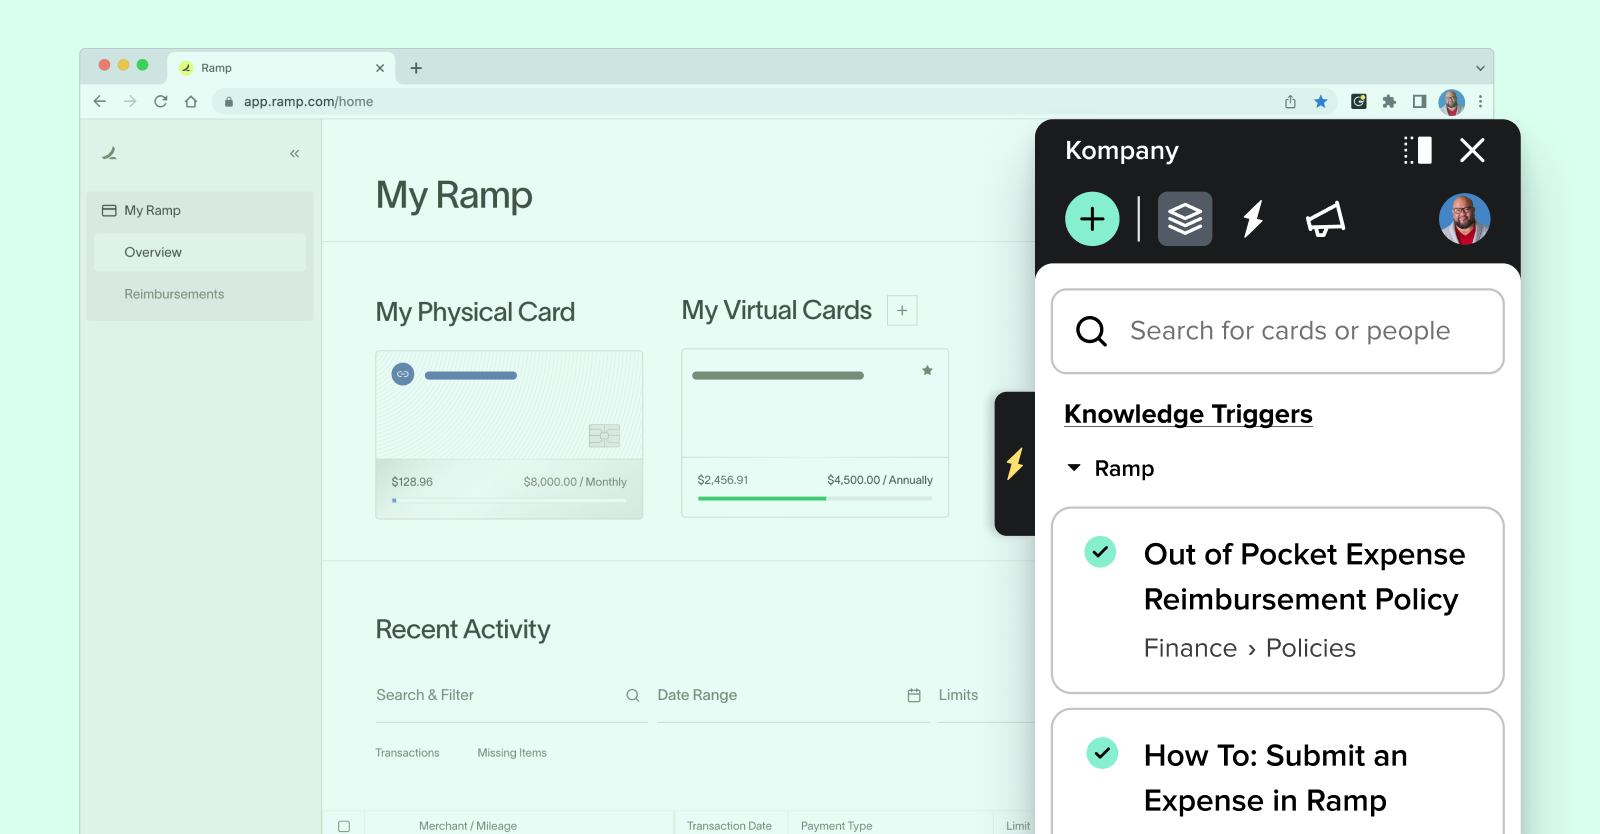
Task: Sort by Transaction Date column
Action: (729, 826)
